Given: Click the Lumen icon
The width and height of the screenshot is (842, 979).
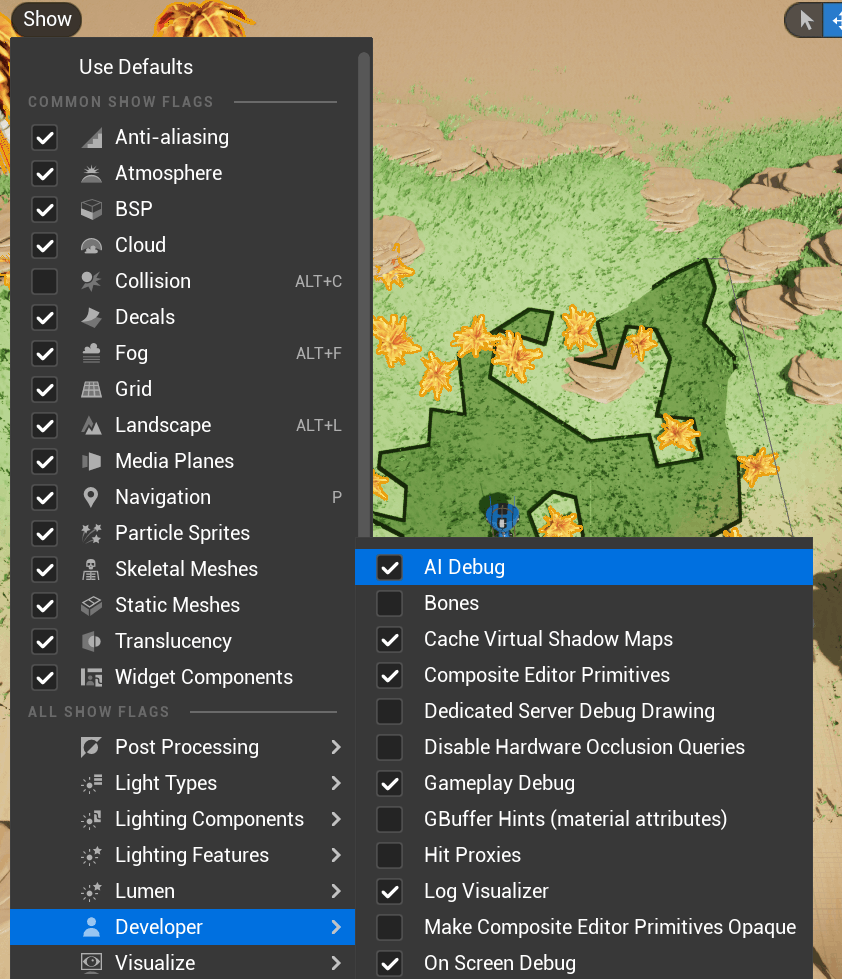Looking at the screenshot, I should coord(92,892).
